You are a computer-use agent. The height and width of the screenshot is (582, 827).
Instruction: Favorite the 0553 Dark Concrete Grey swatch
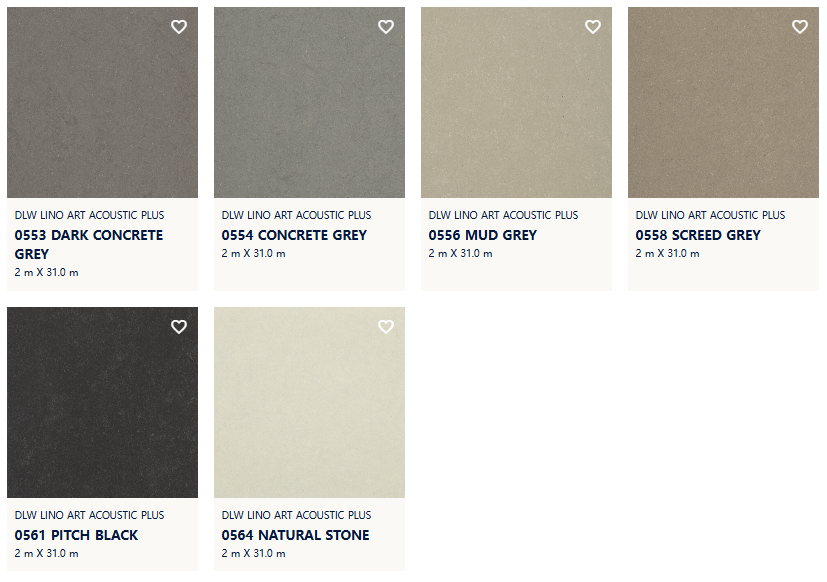pyautogui.click(x=179, y=26)
